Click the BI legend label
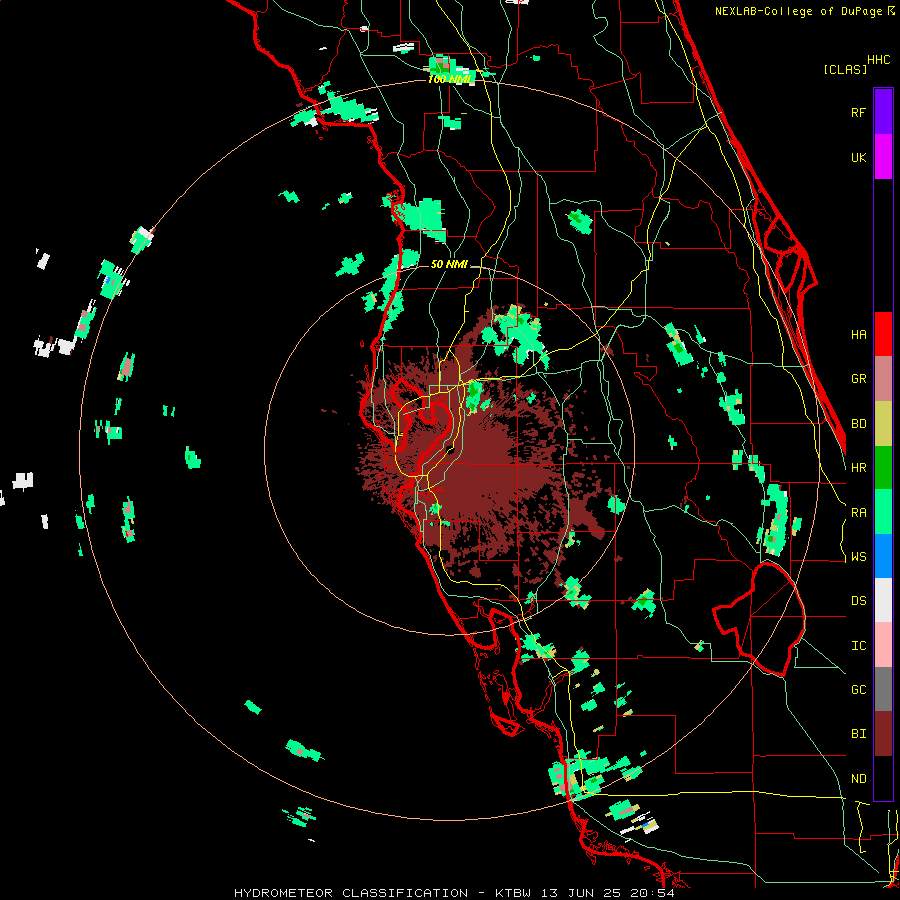The height and width of the screenshot is (900, 900). point(858,734)
